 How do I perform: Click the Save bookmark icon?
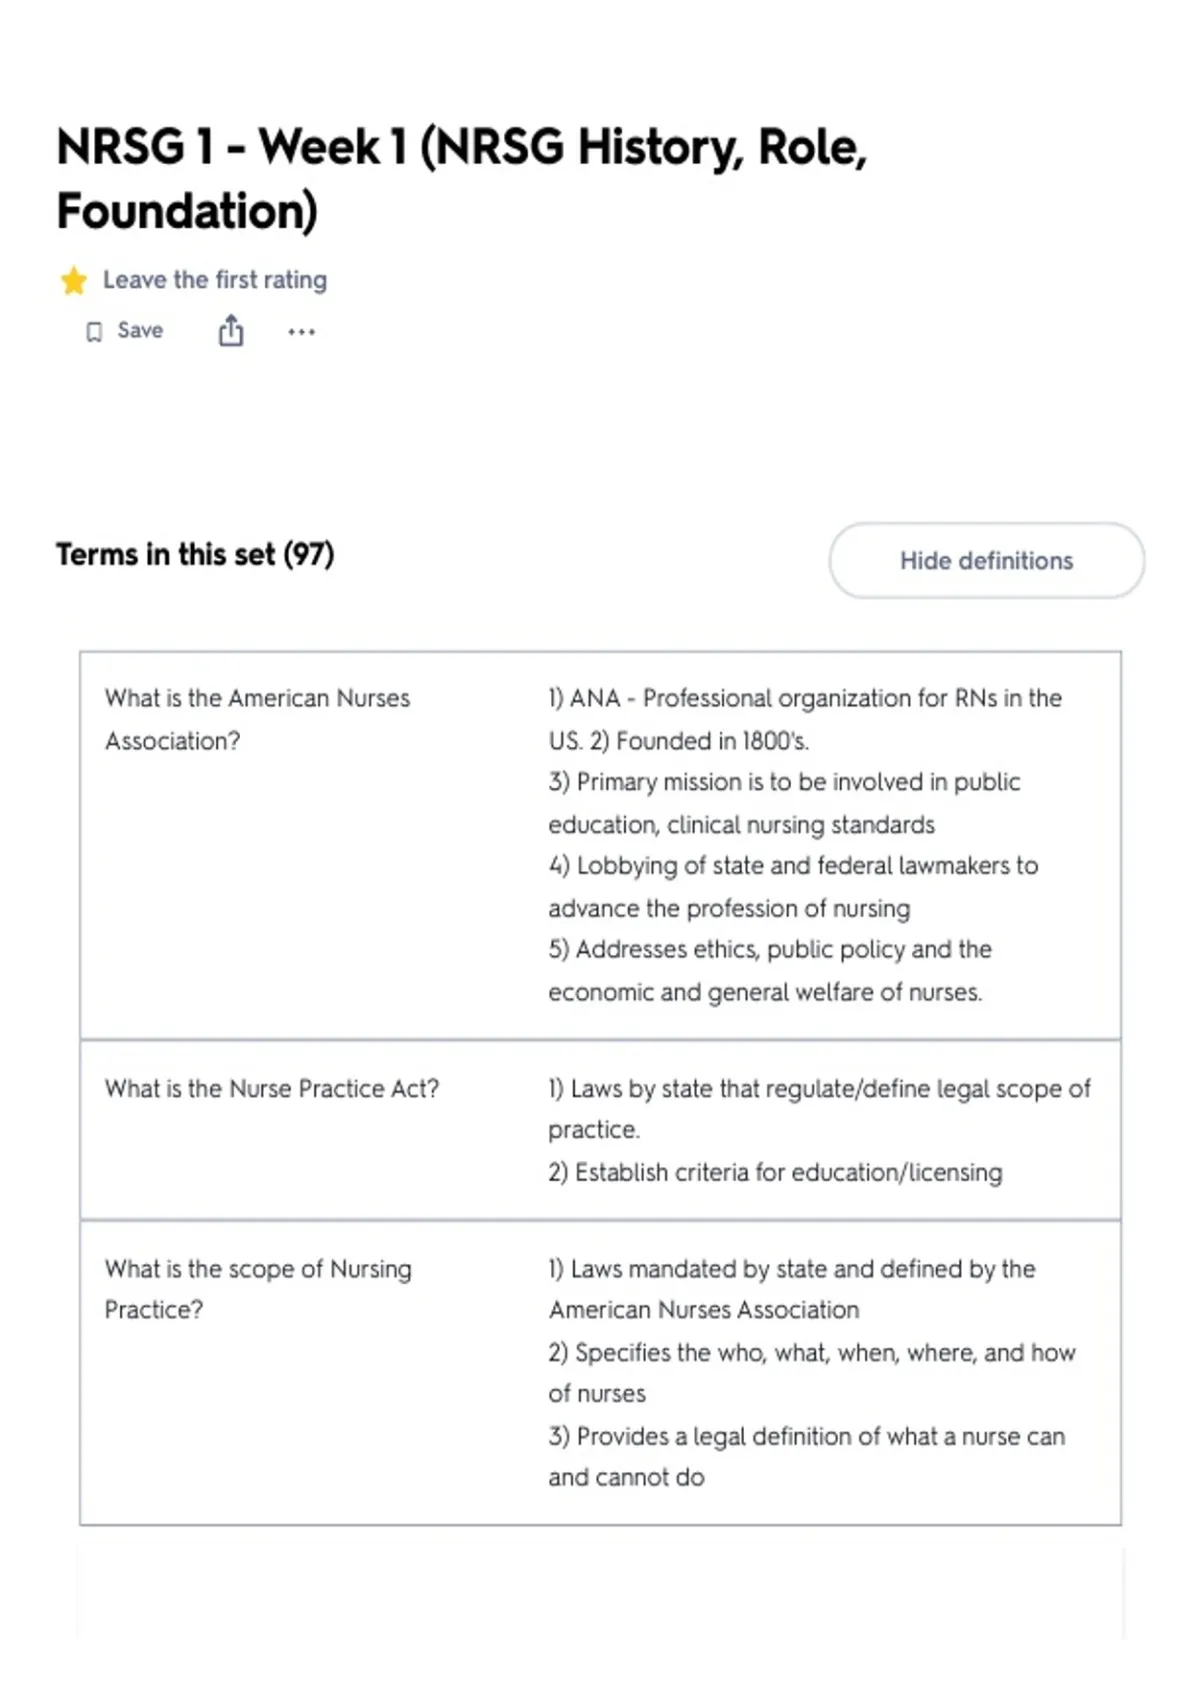94,332
